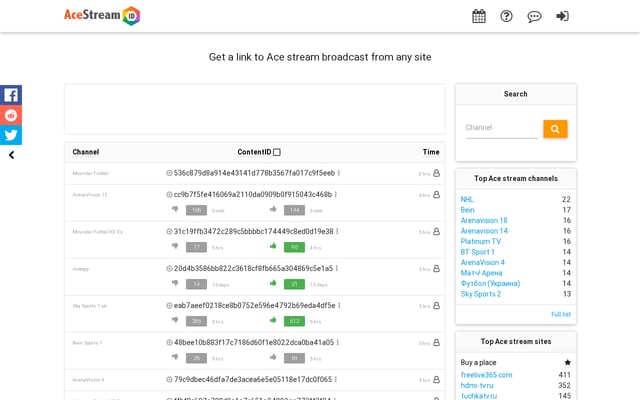640x400 pixels.
Task: Click user icon in cc9b7f5fe416069 row
Action: (436, 195)
